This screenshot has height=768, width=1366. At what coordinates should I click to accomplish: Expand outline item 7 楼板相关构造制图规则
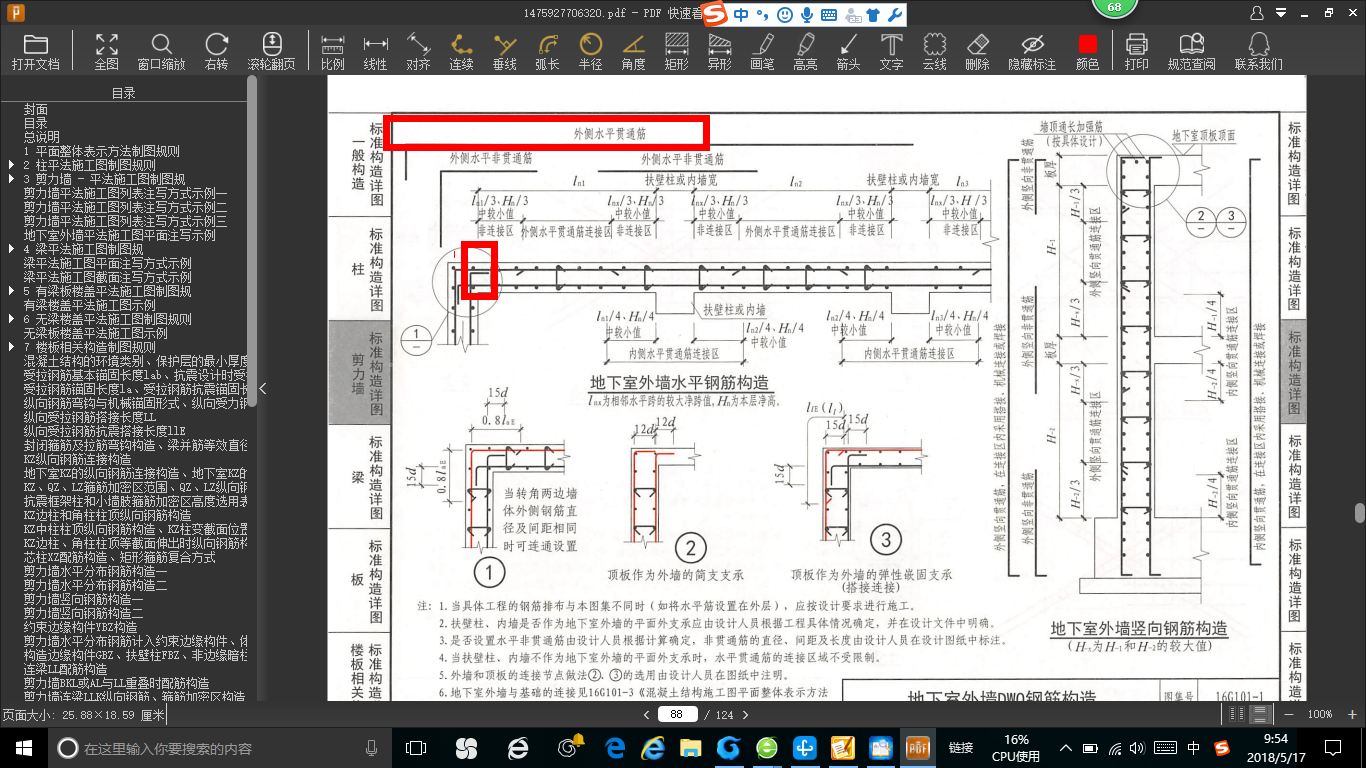(x=12, y=347)
